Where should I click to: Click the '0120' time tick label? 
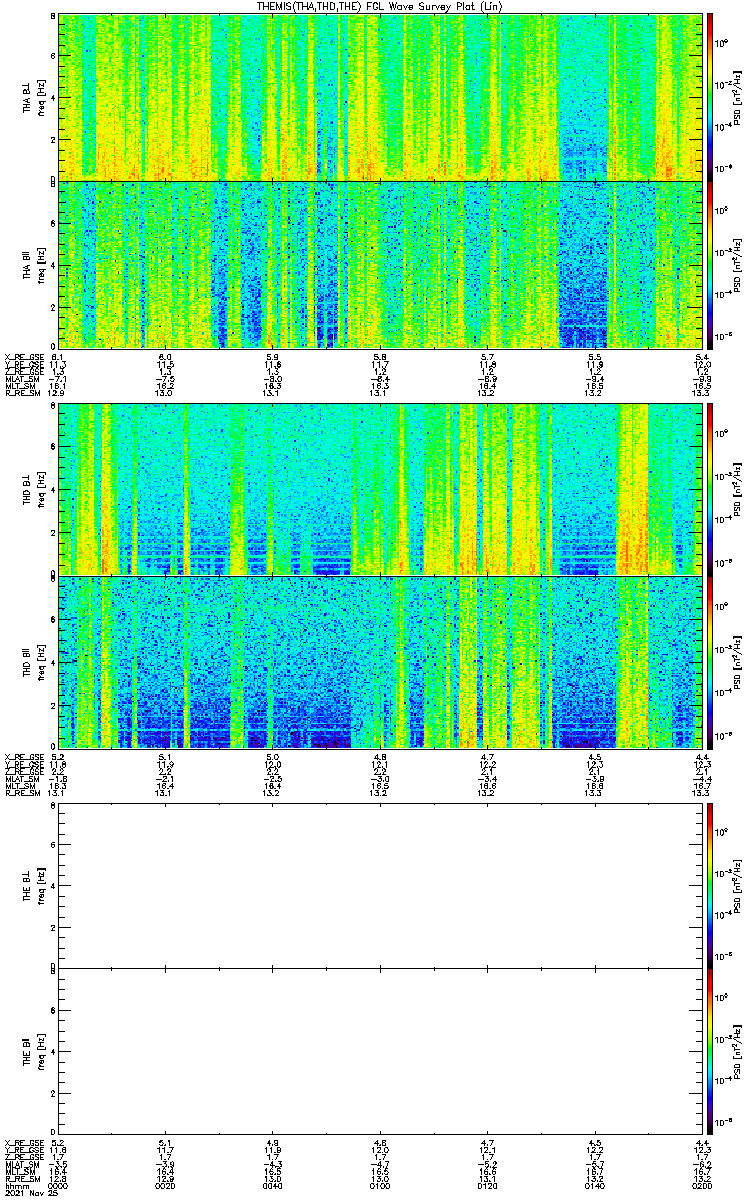[486, 1186]
